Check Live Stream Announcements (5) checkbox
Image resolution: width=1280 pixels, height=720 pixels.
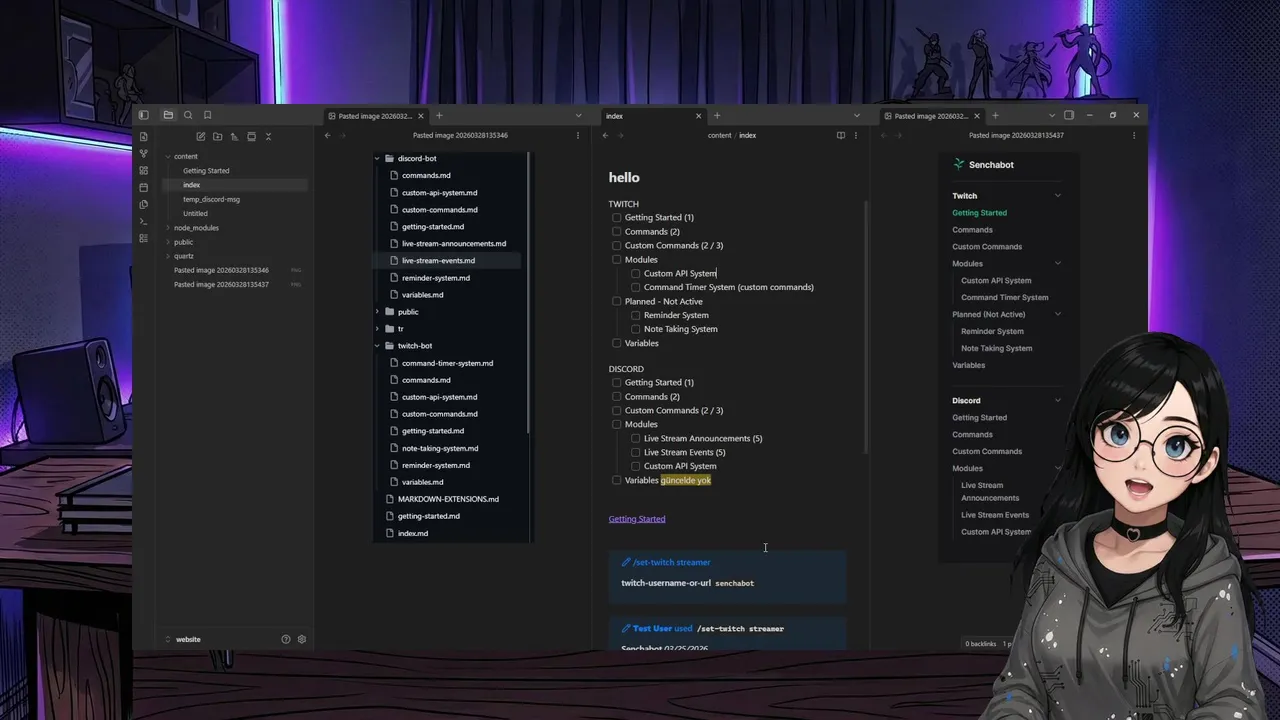click(x=635, y=438)
